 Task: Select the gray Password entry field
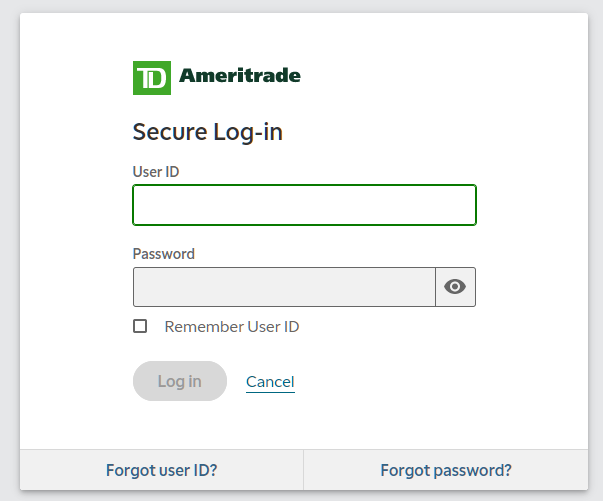[284, 287]
